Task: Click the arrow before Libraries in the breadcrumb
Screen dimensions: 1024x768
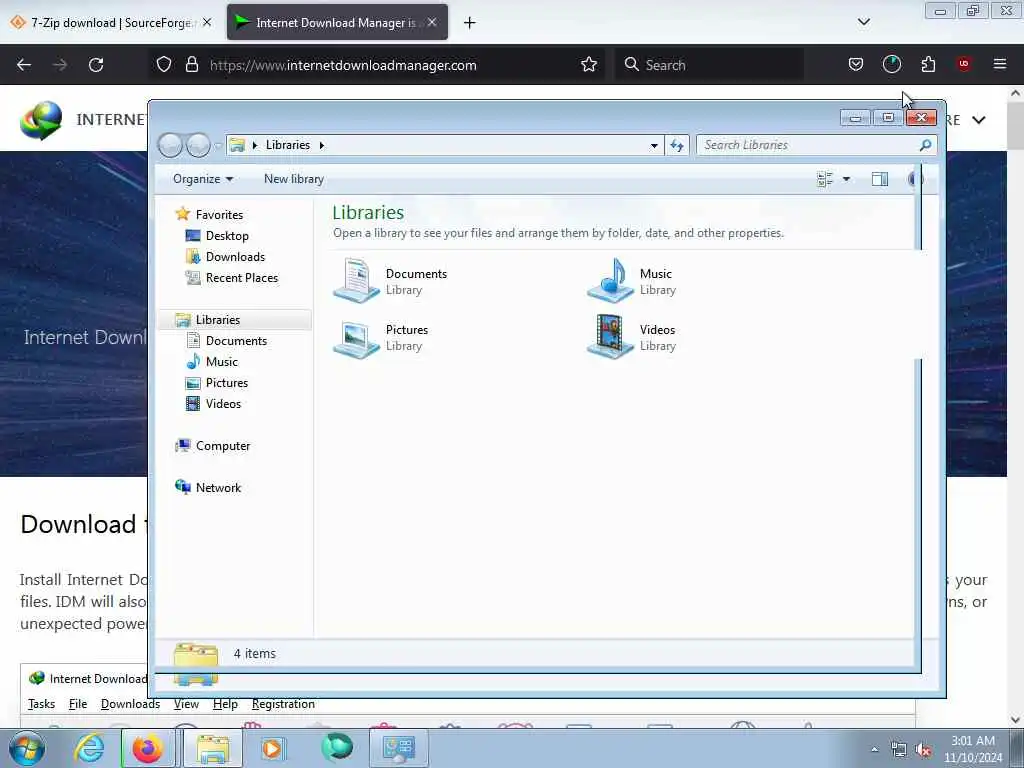Action: pos(255,146)
